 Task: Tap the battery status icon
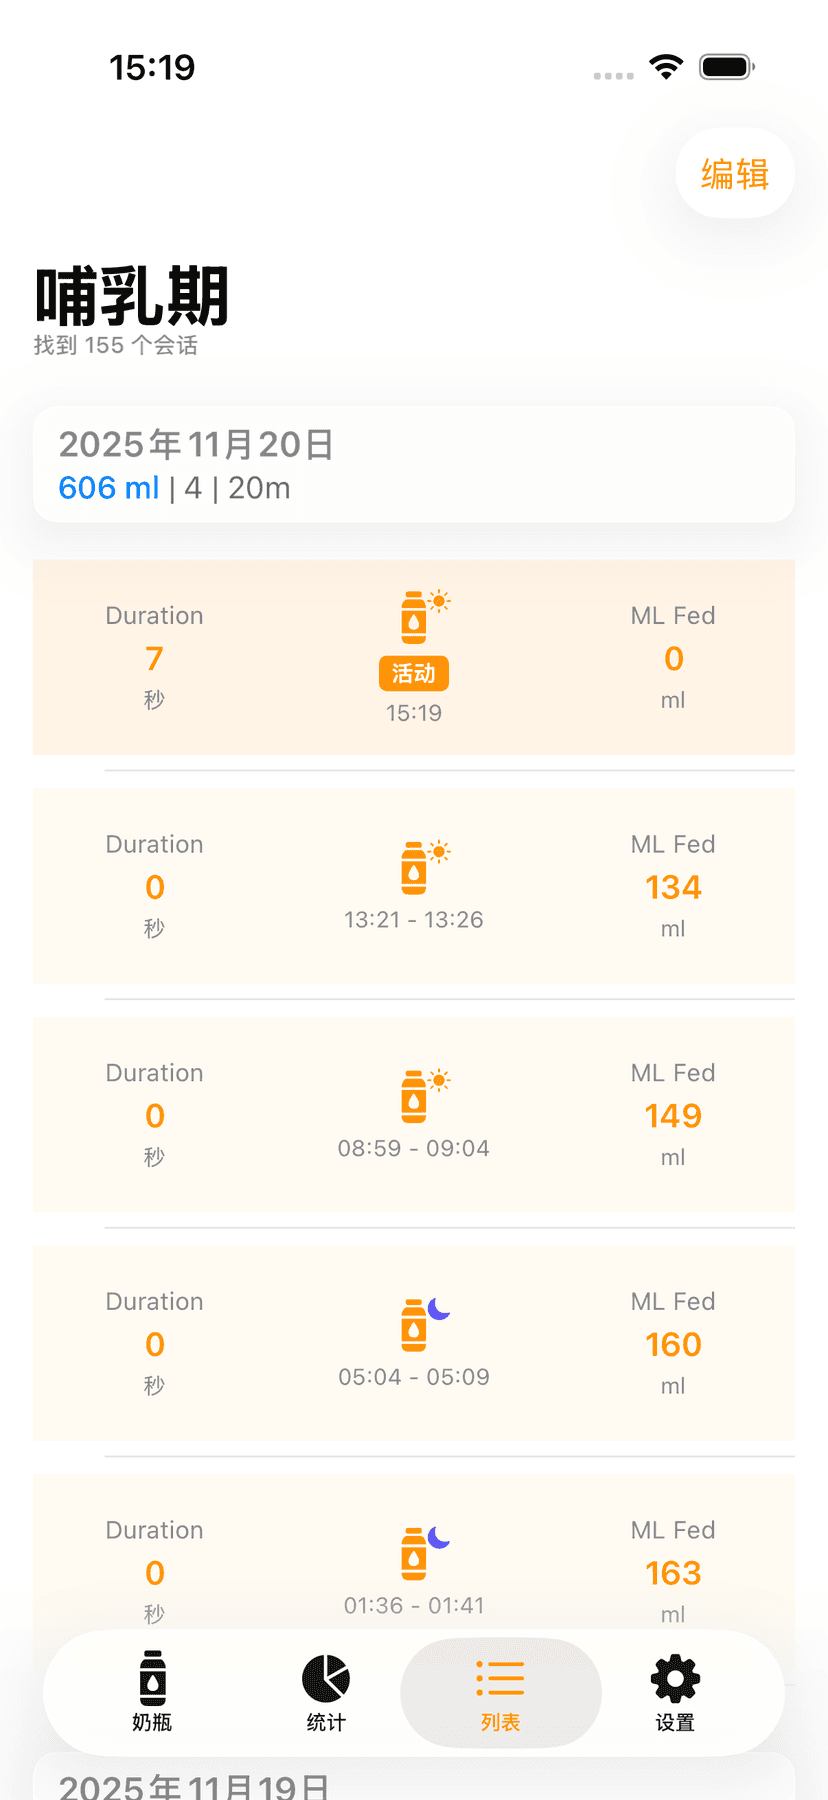[727, 67]
